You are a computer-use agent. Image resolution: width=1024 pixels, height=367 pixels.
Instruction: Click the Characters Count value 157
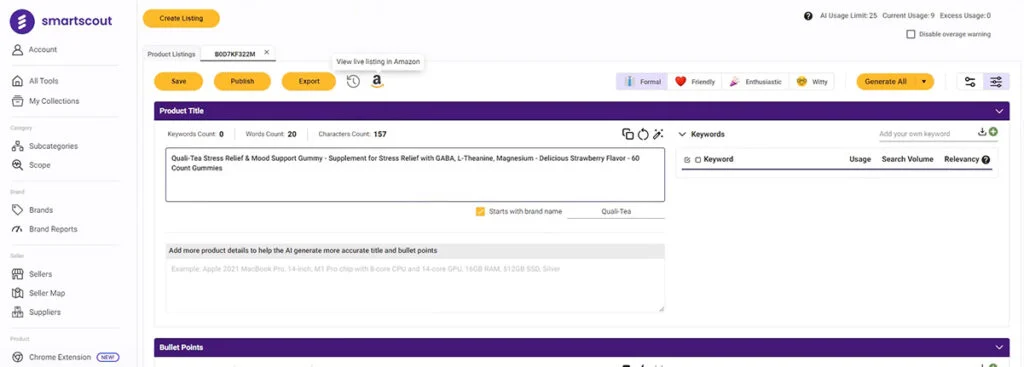pyautogui.click(x=380, y=135)
